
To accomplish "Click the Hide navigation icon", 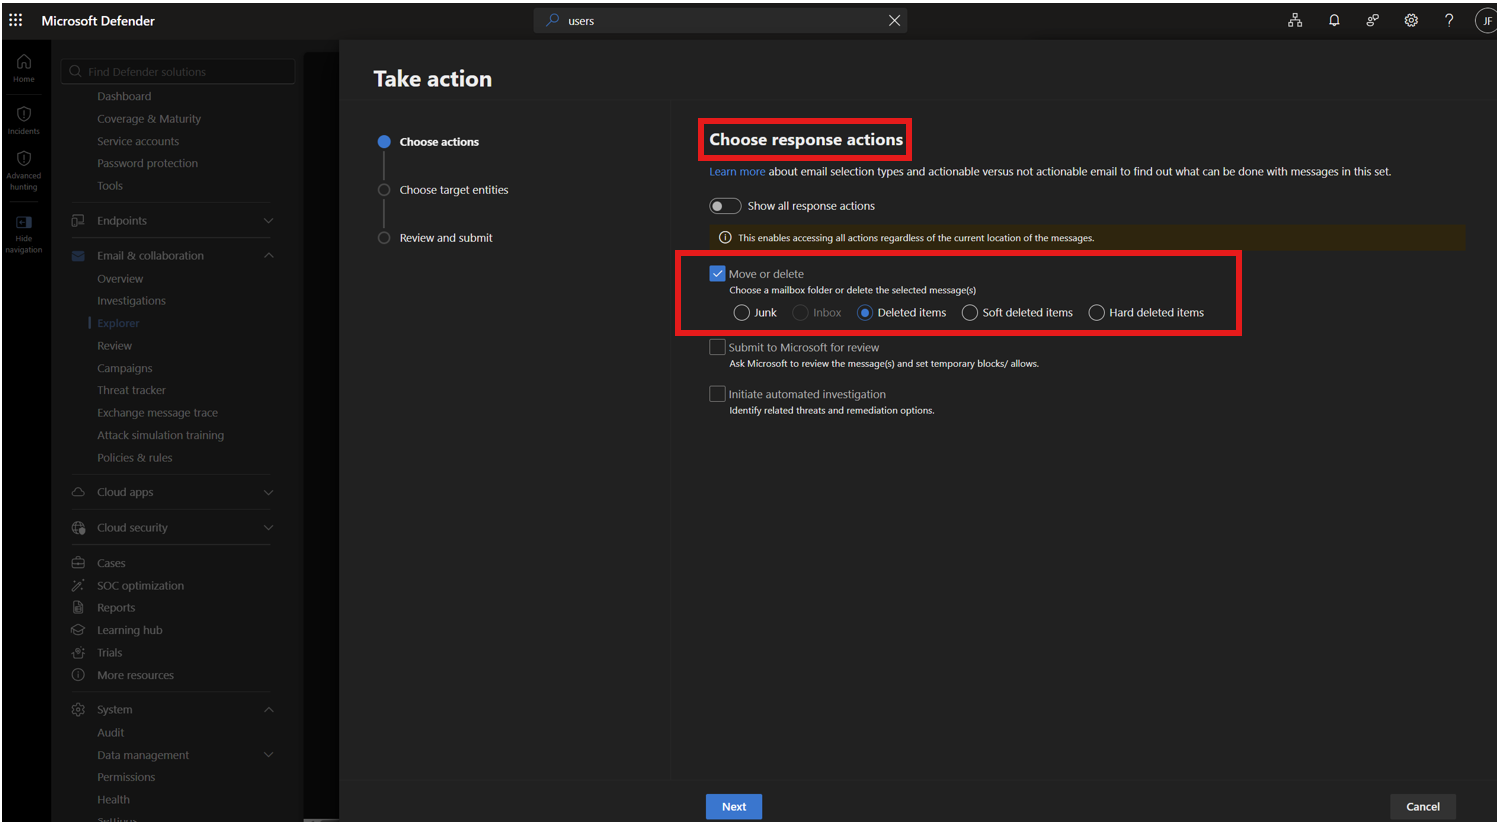I will (24, 222).
